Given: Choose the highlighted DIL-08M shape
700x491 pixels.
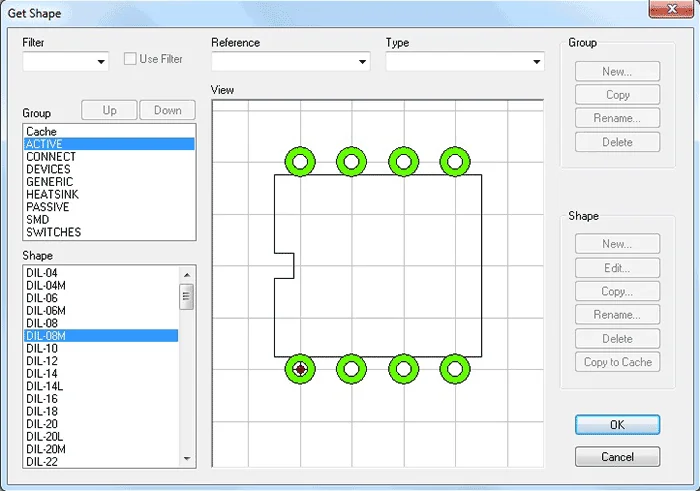Looking at the screenshot, I should [101, 336].
